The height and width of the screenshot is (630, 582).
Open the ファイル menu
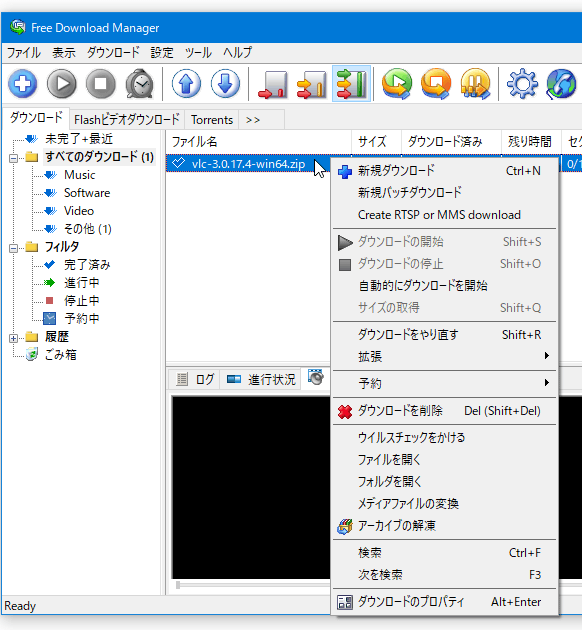click(24, 52)
